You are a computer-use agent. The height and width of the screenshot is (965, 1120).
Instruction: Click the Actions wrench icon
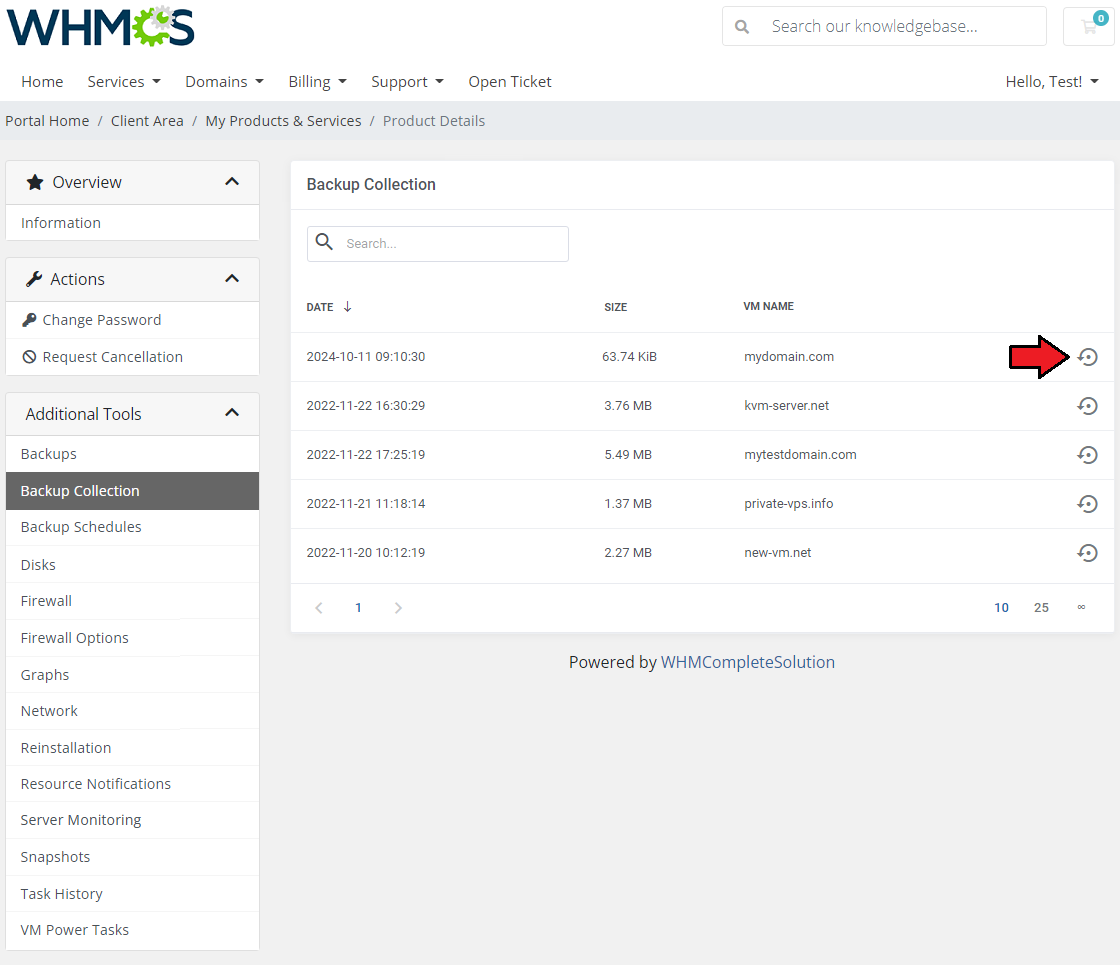34,279
